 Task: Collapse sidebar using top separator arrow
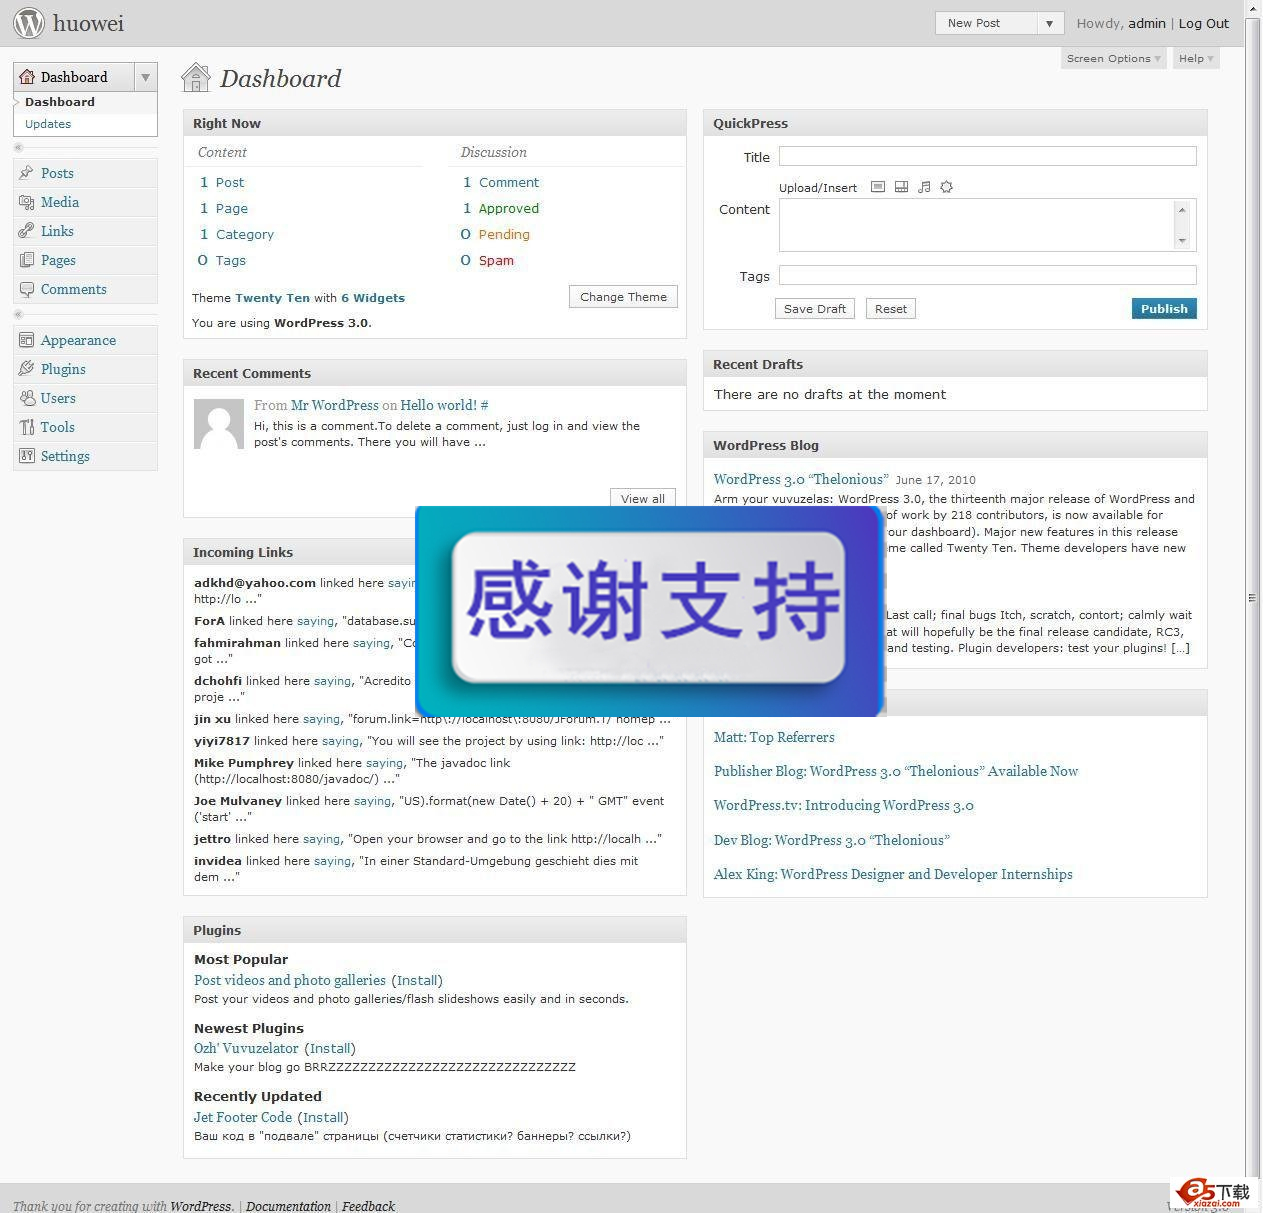pyautogui.click(x=18, y=148)
